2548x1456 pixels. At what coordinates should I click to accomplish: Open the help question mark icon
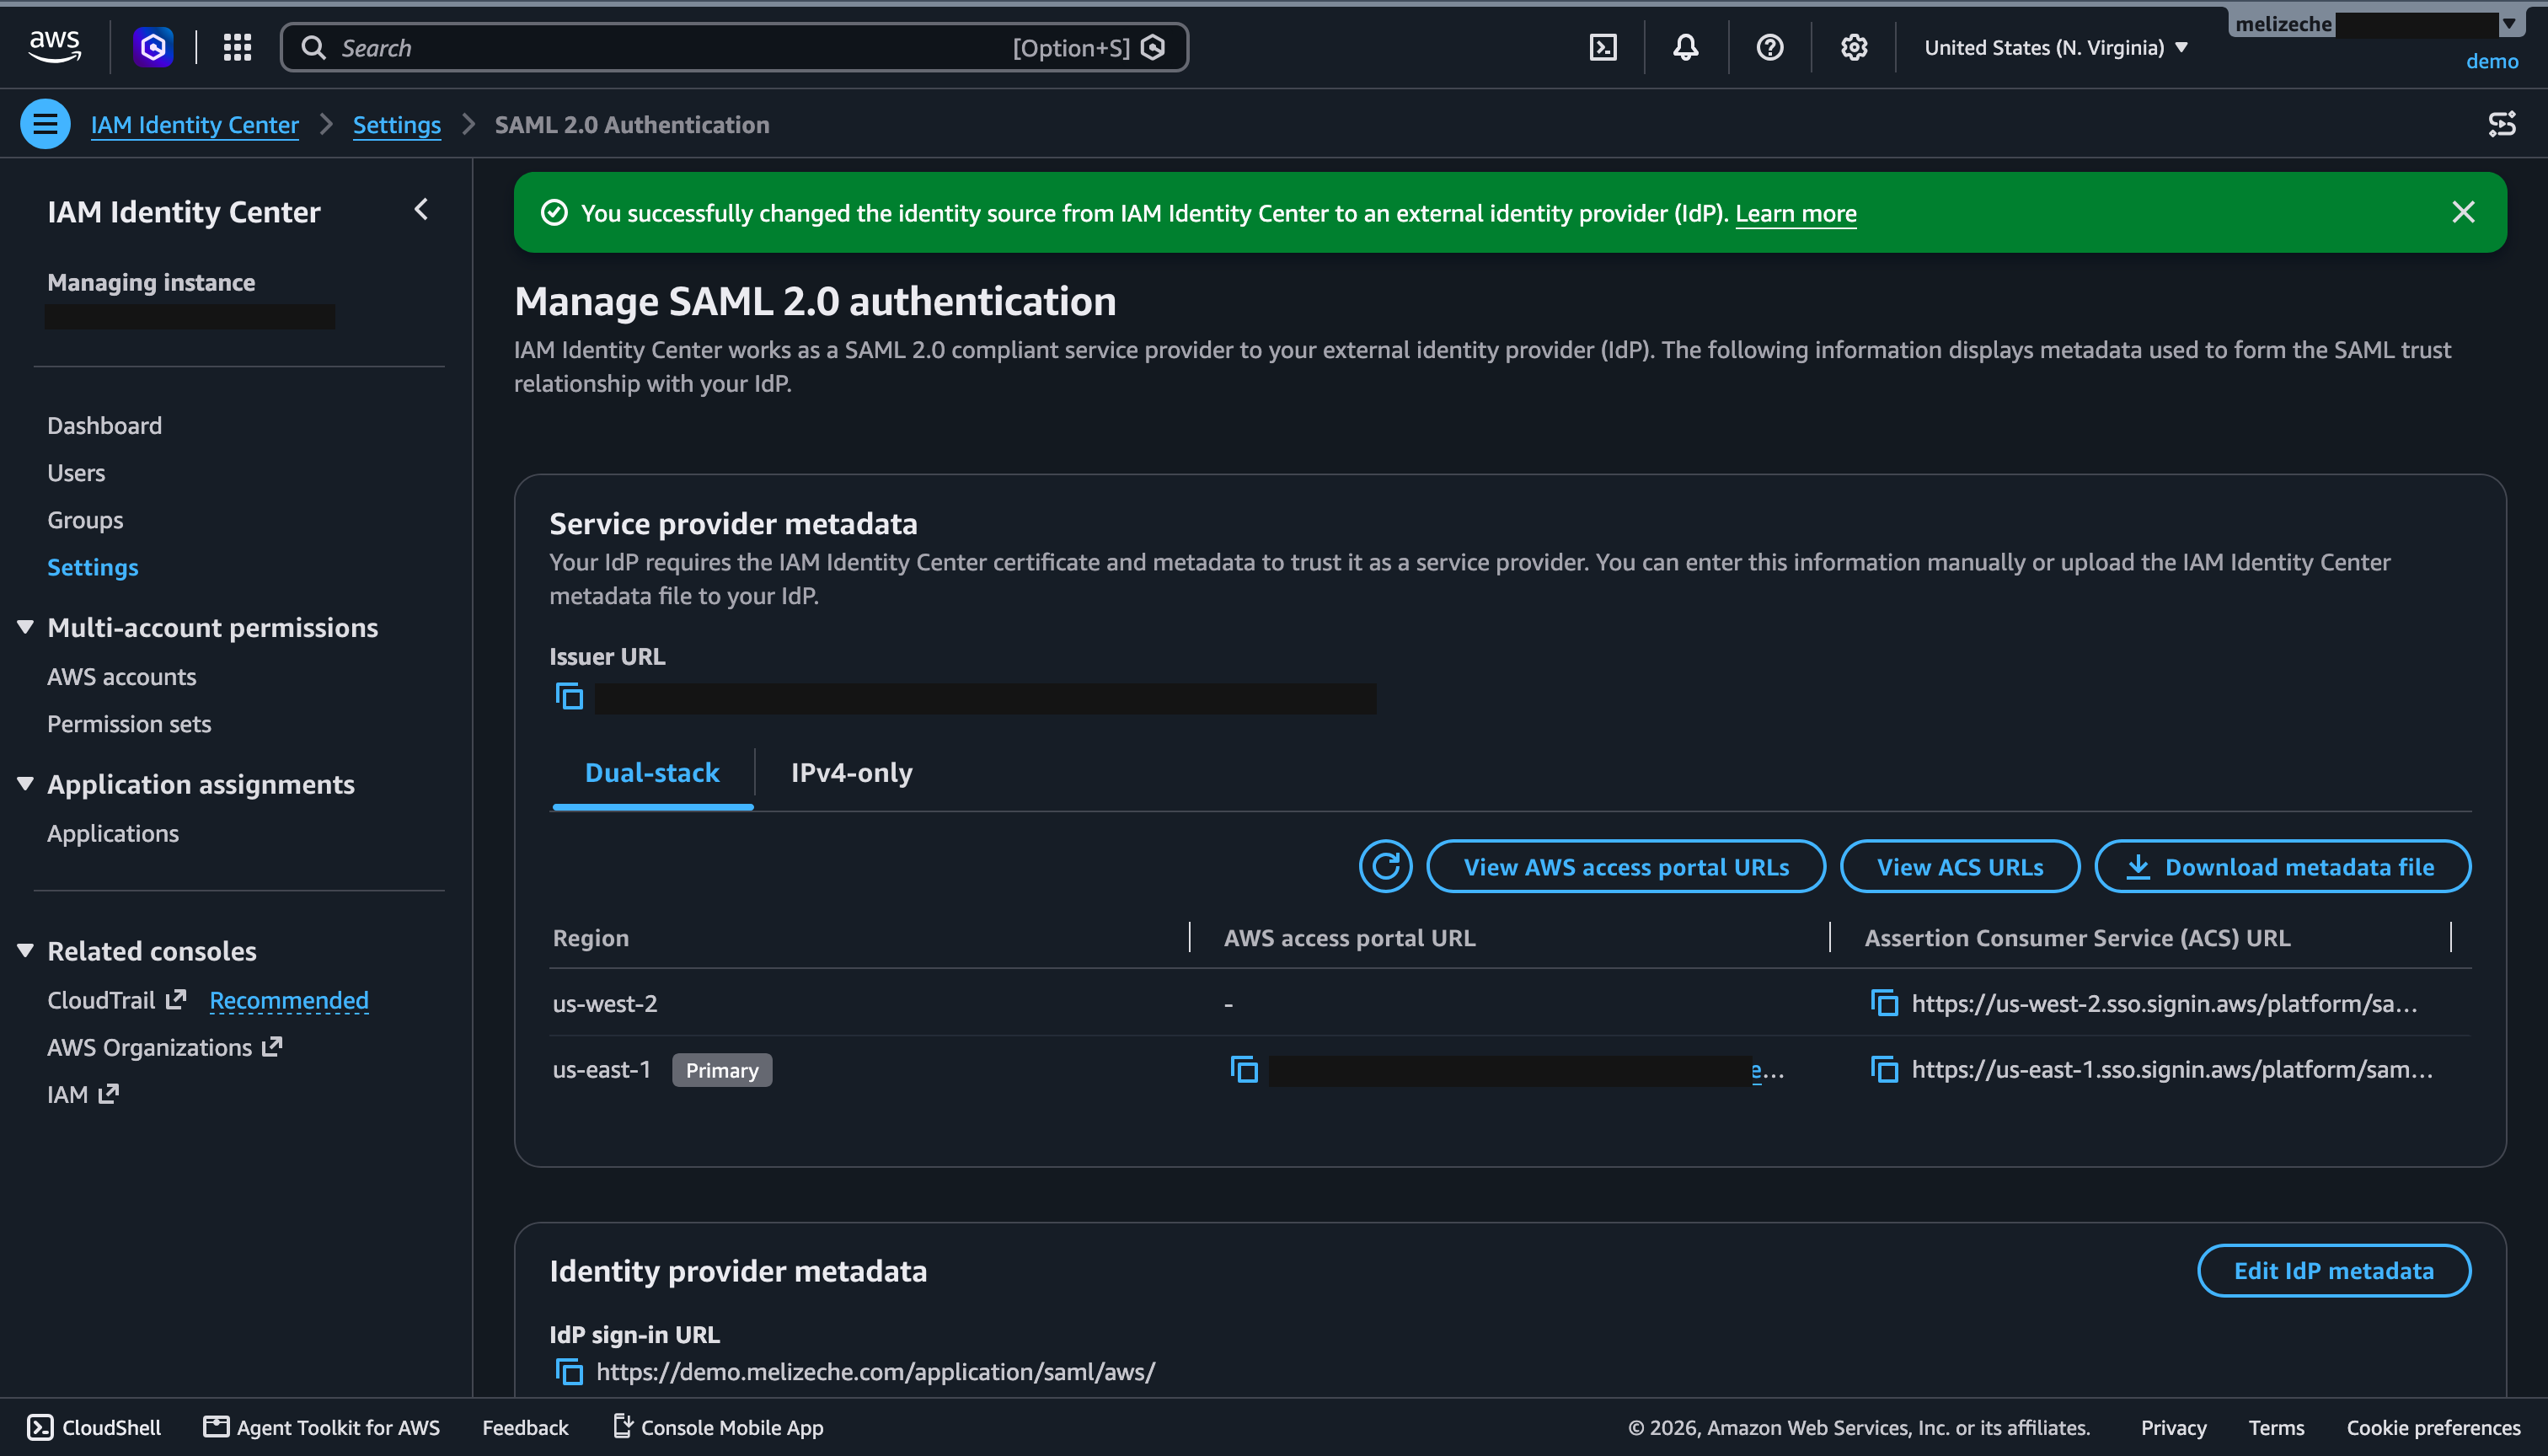(1769, 47)
